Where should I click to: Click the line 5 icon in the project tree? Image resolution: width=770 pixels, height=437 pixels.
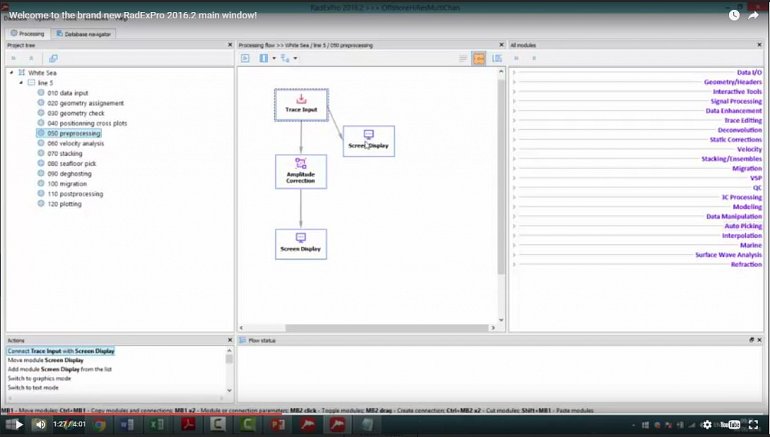[31, 82]
